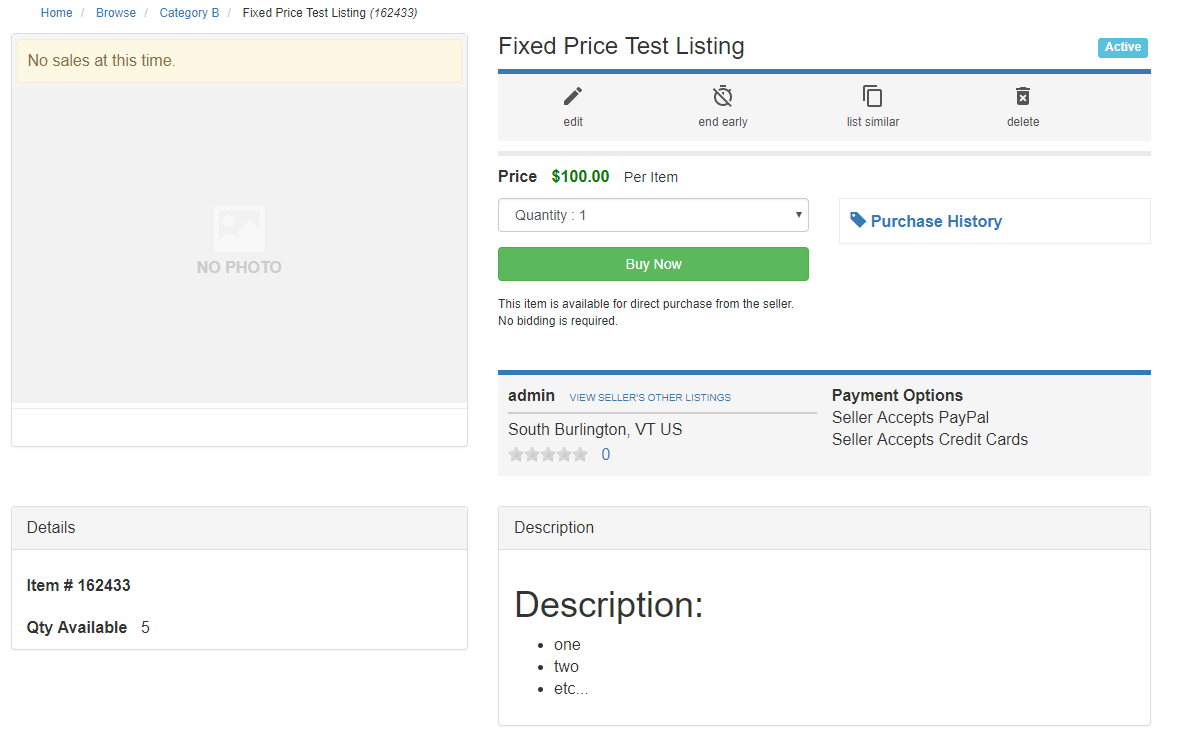Screen dimensions: 1186x754
Task: Click the $100.00 price value
Action: pos(580,176)
